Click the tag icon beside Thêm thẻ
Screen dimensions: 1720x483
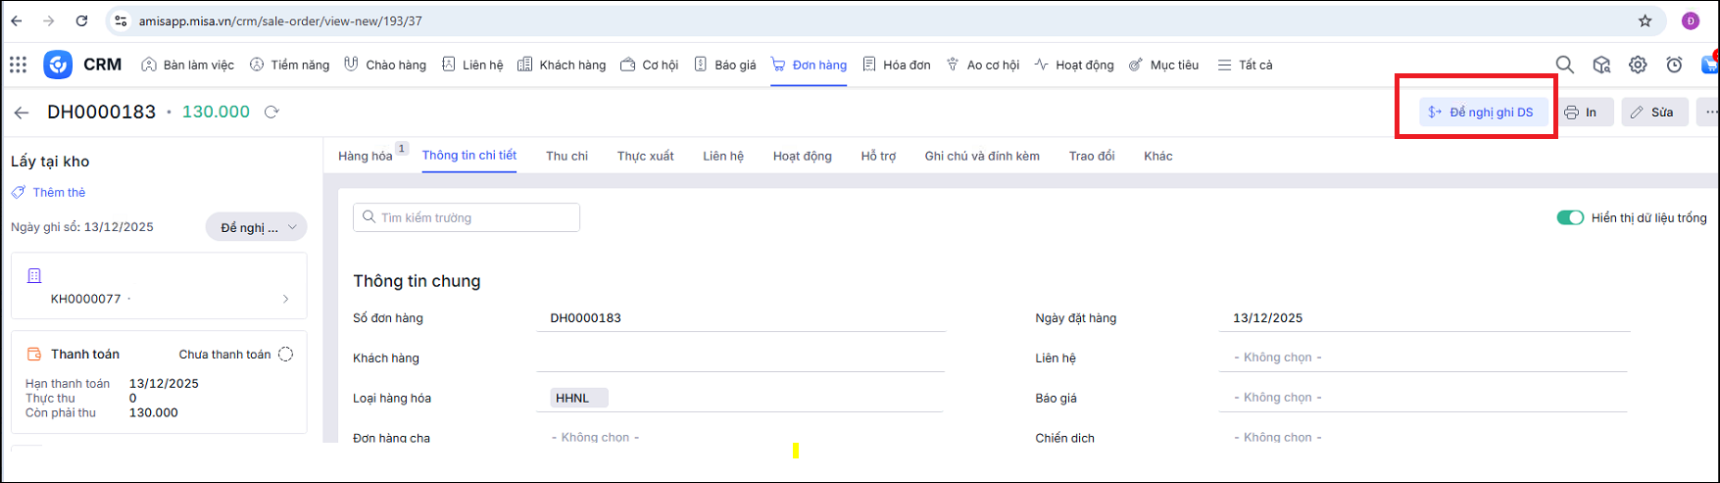[x=18, y=192]
